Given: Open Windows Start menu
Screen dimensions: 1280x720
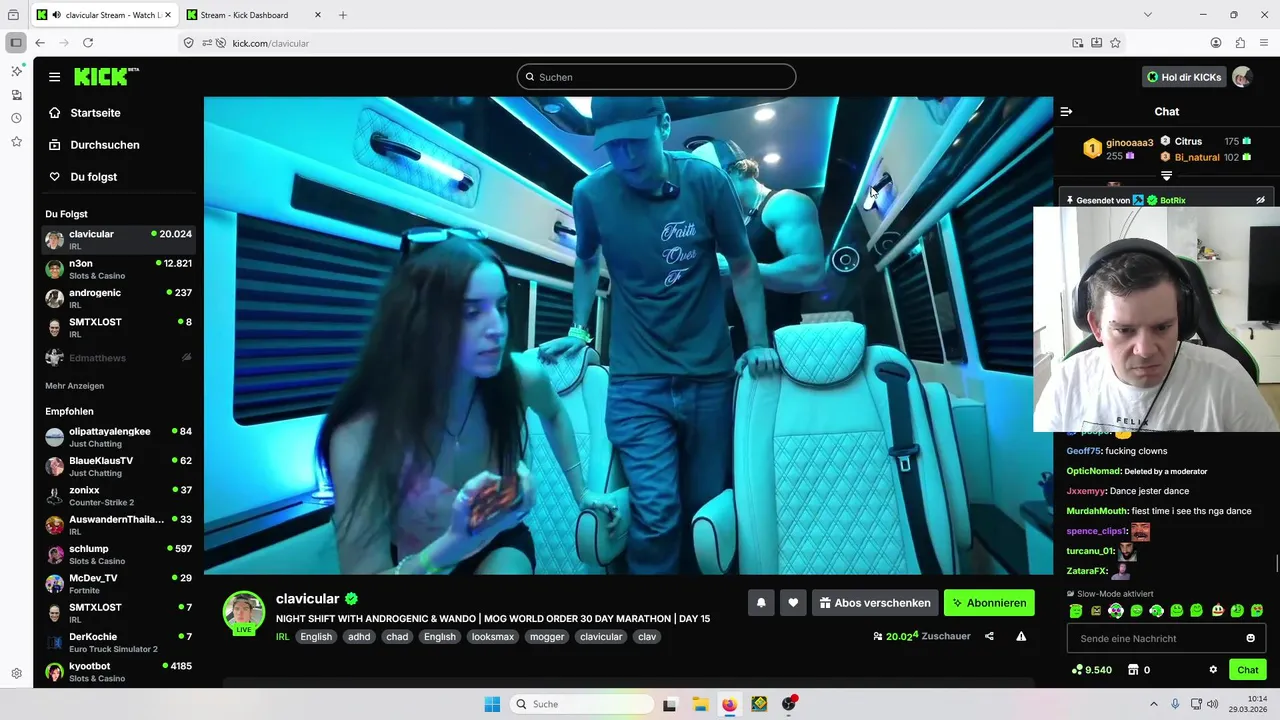Looking at the screenshot, I should click(492, 704).
